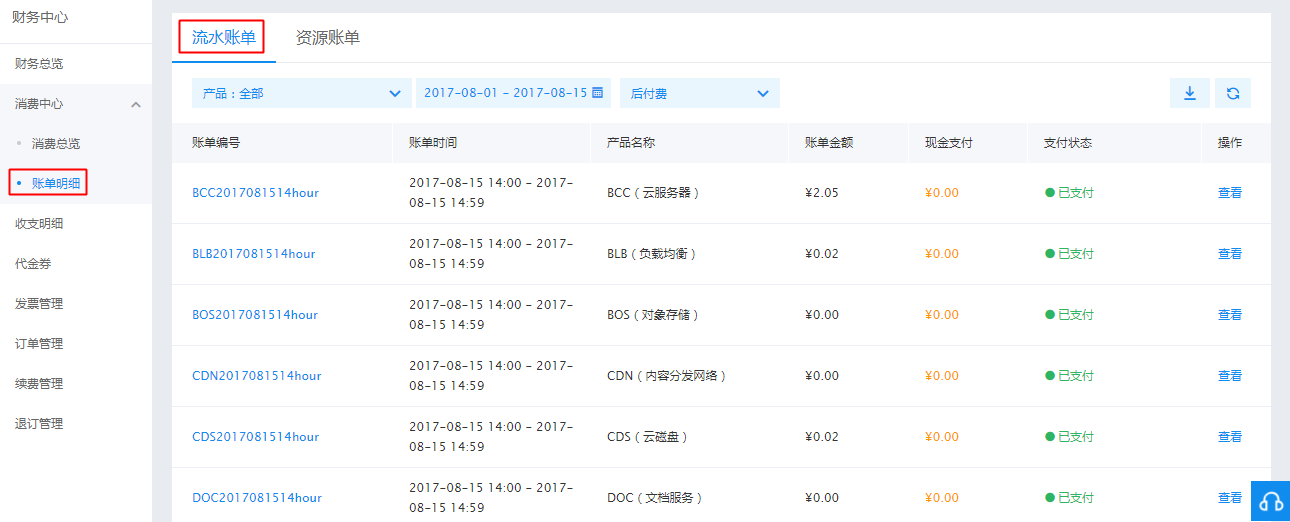The image size is (1290, 522).
Task: Click 查看 for the BLB bill row
Action: (1230, 254)
